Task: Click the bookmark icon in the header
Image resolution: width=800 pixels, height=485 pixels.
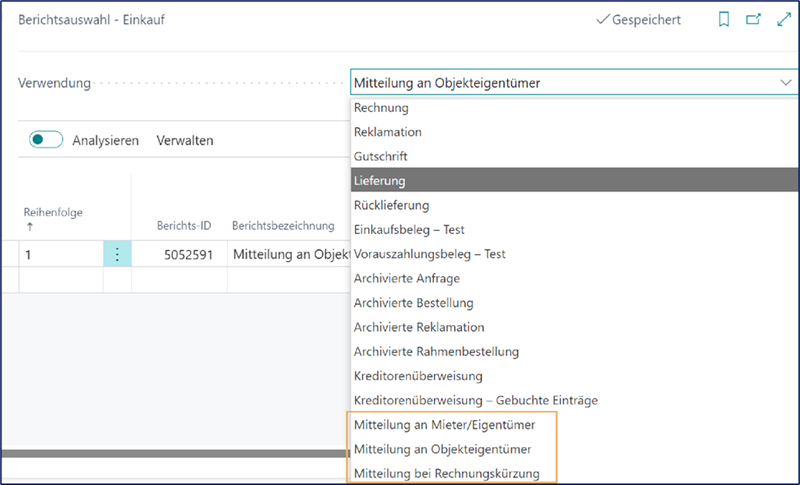Action: pyautogui.click(x=724, y=20)
